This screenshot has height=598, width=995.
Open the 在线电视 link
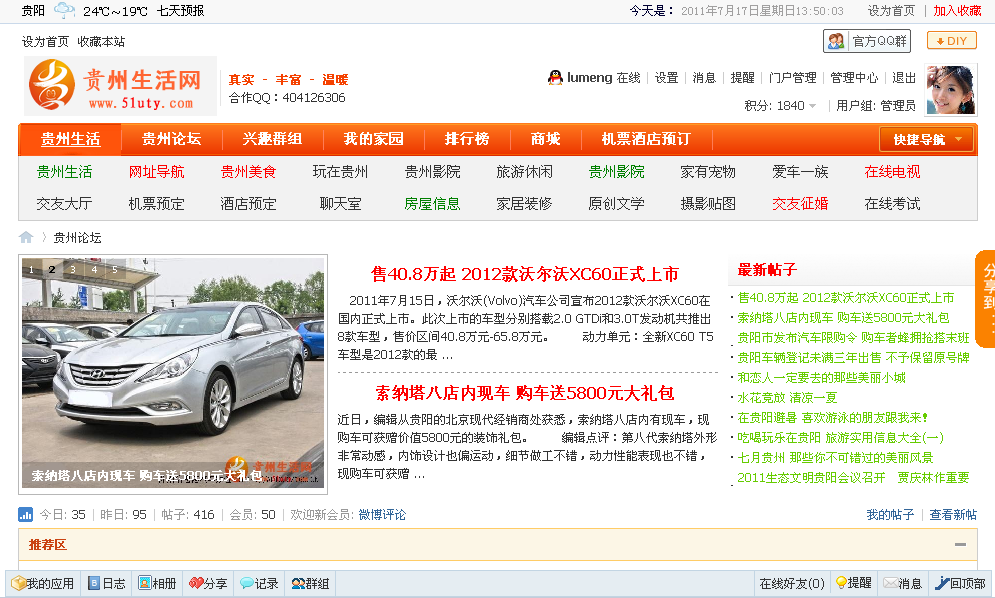click(x=892, y=172)
